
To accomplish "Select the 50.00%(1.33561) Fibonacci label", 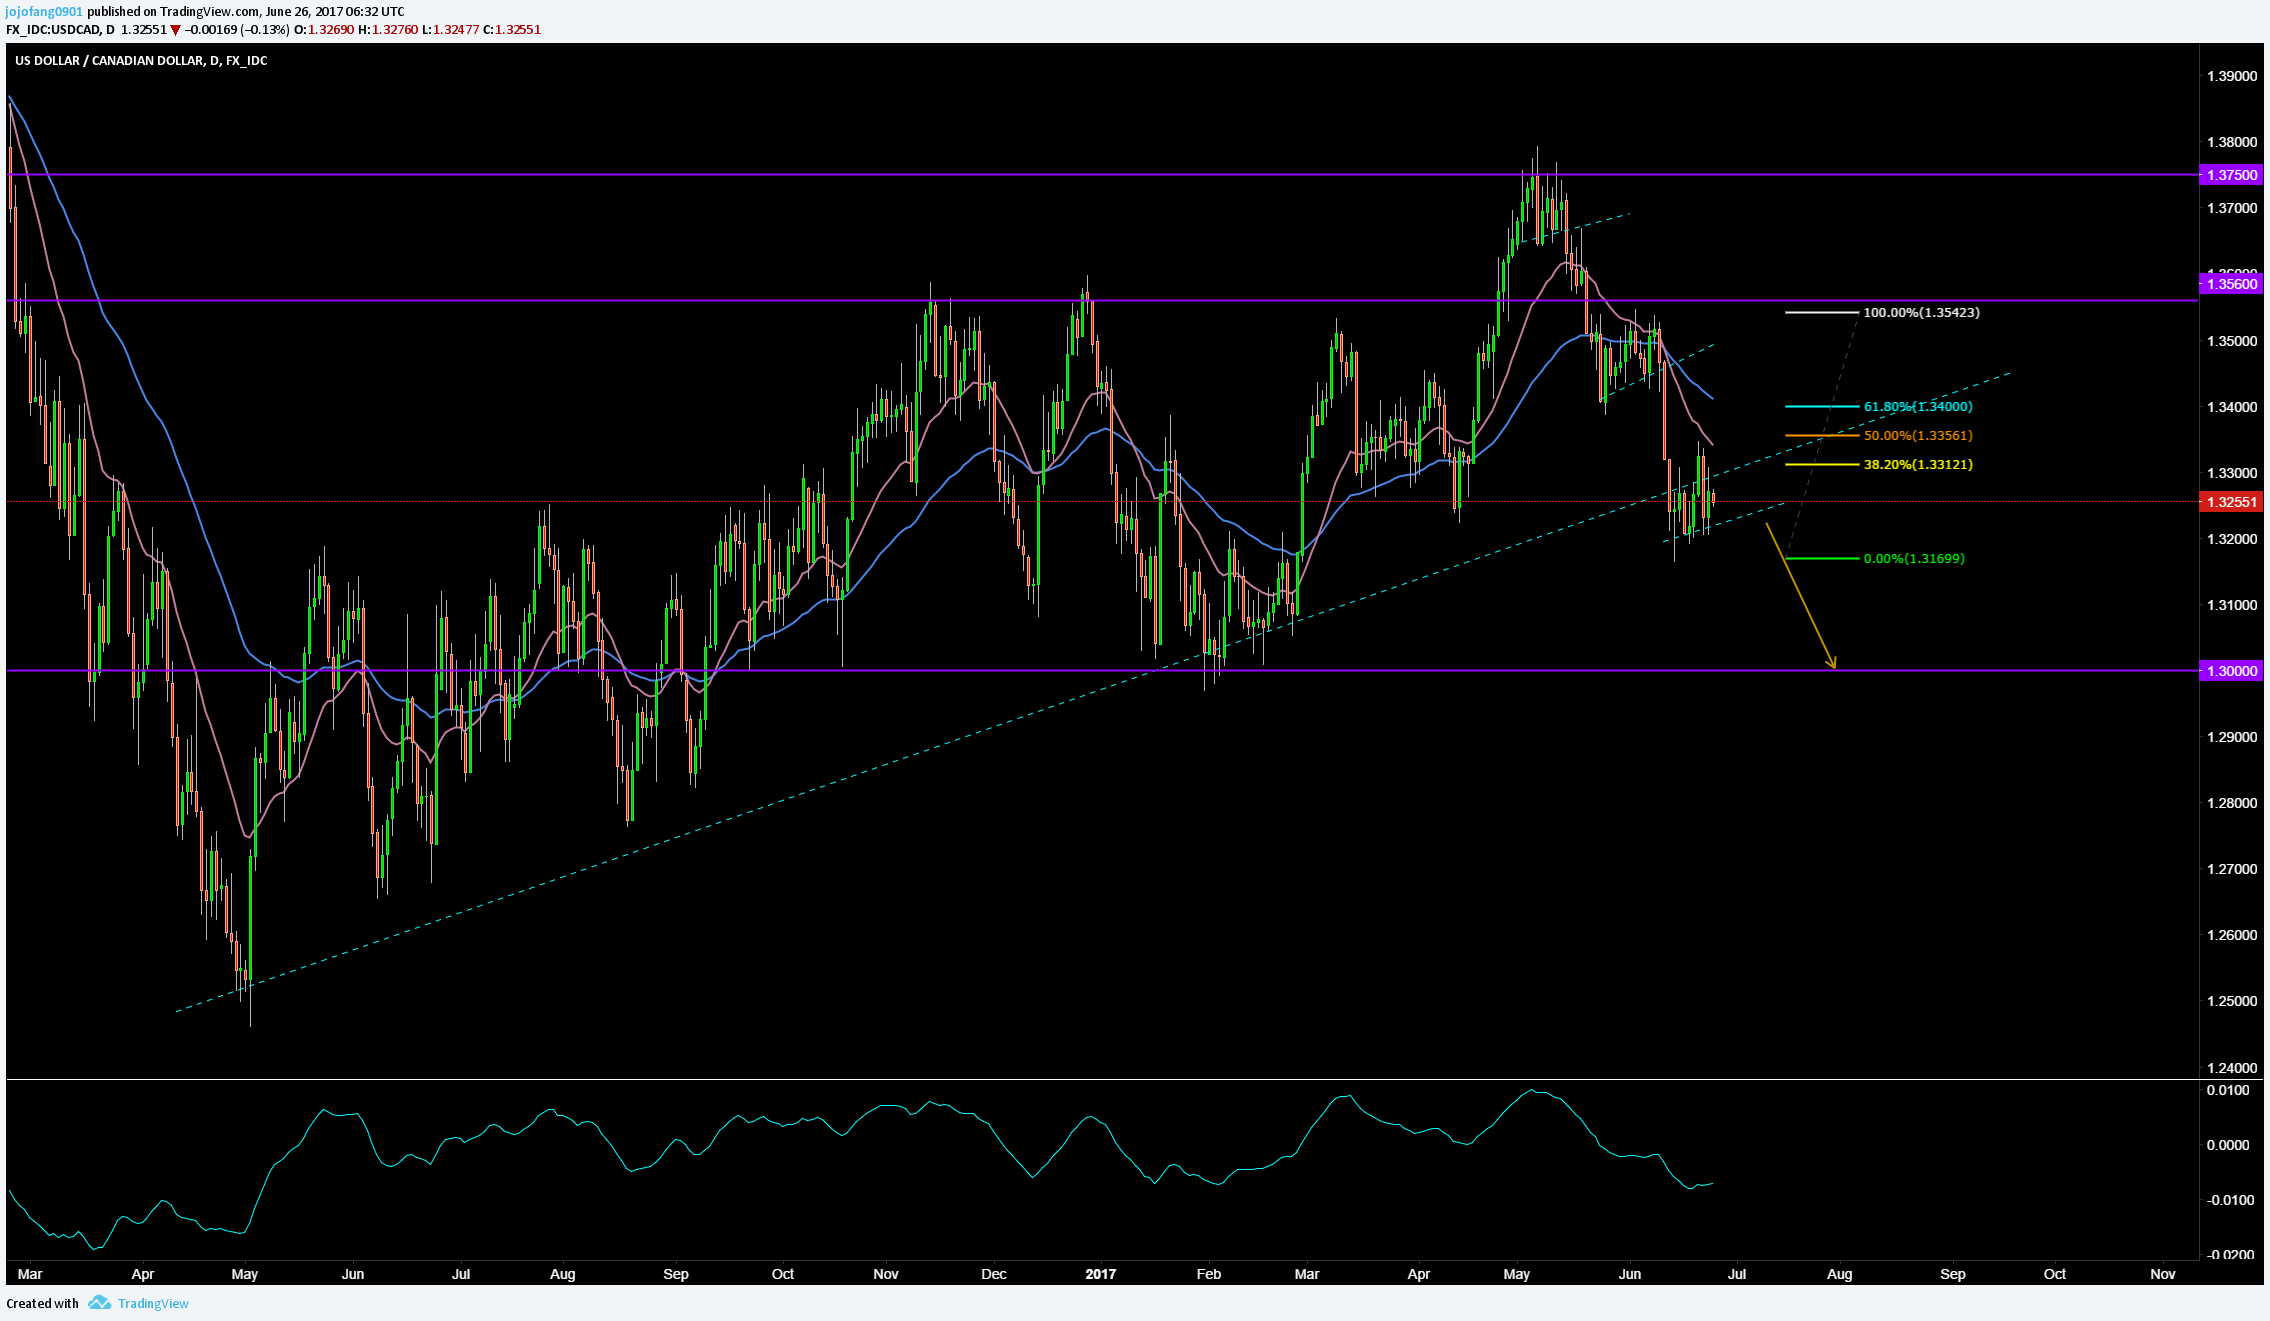I will (1918, 436).
